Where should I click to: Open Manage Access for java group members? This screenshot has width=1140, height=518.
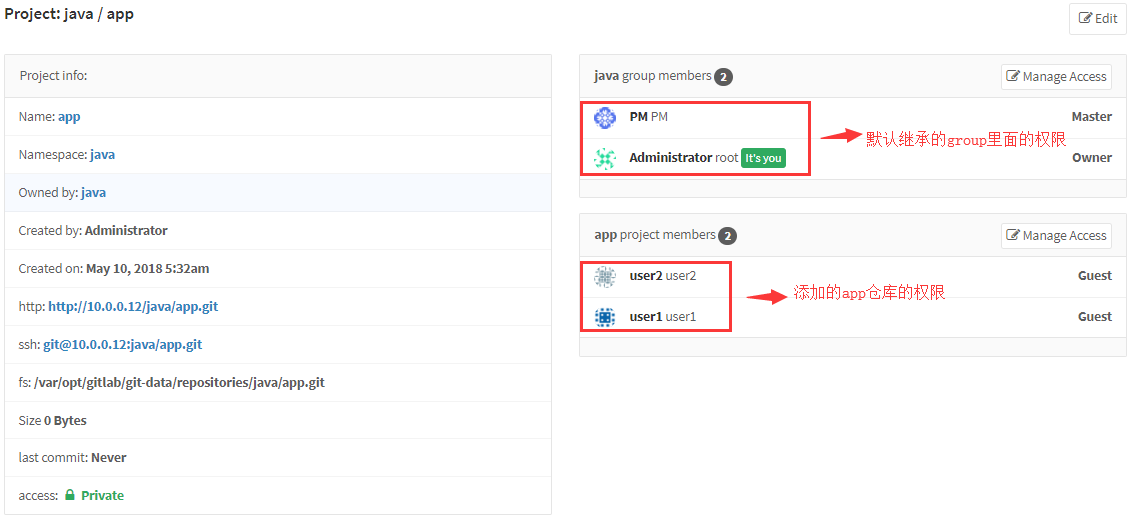click(x=1056, y=76)
